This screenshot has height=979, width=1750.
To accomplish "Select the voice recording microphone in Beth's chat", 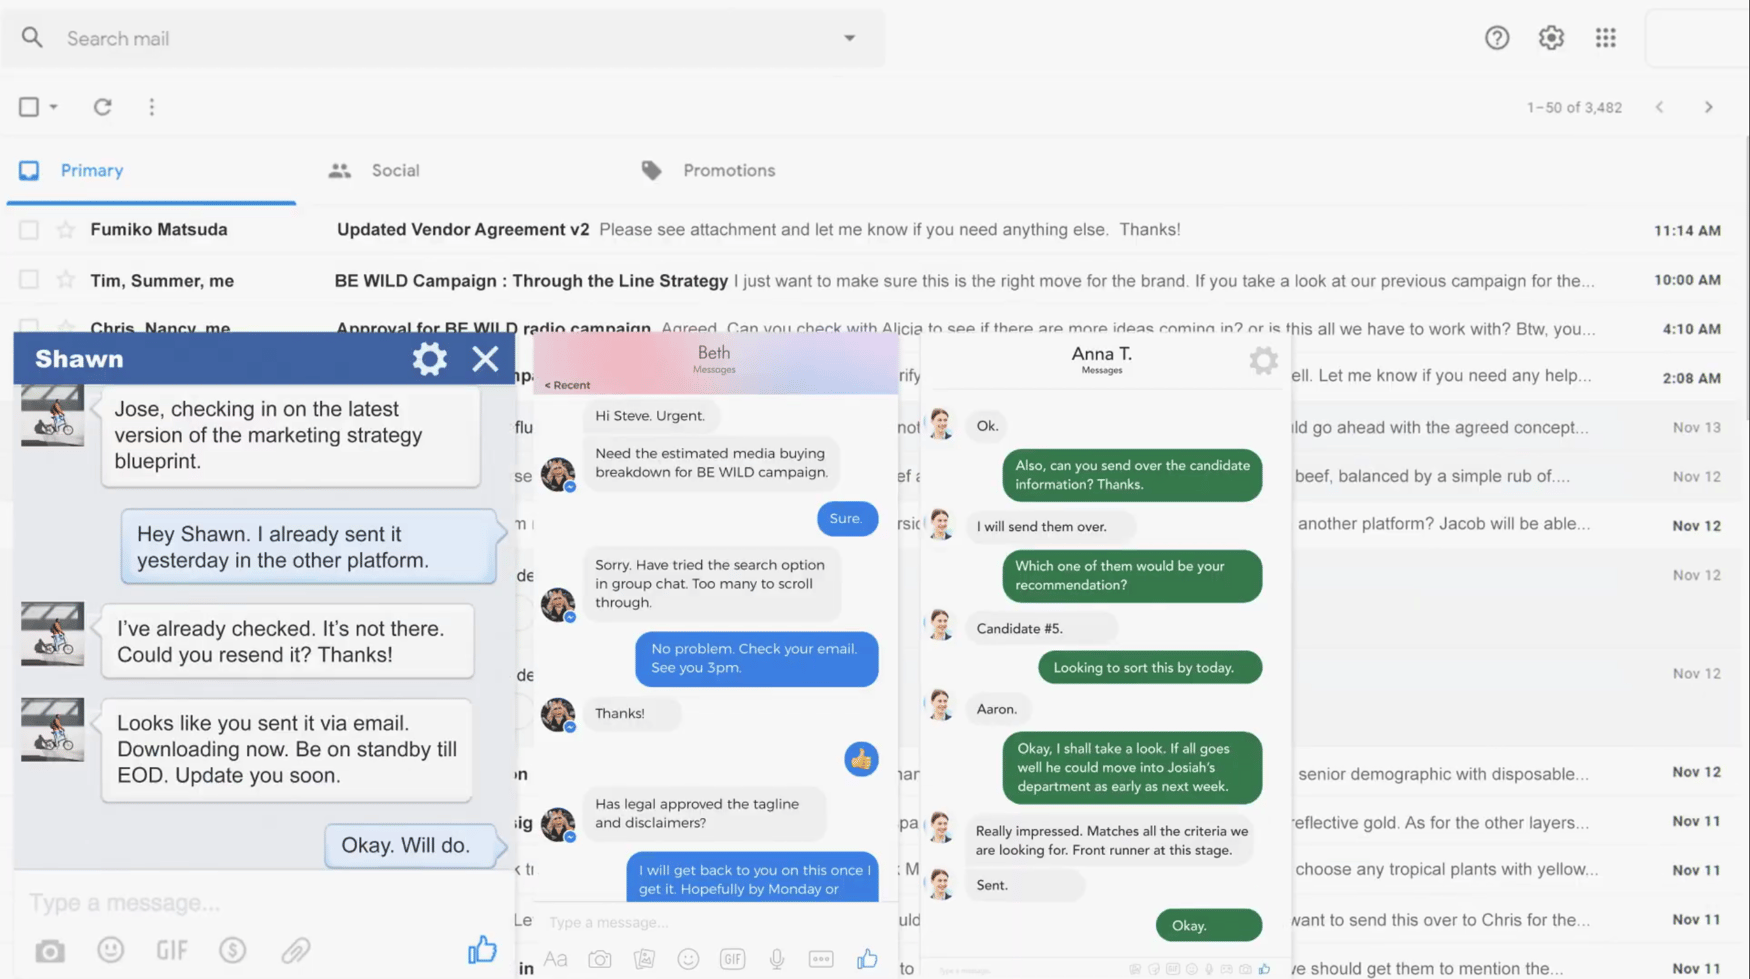I will click(x=776, y=958).
